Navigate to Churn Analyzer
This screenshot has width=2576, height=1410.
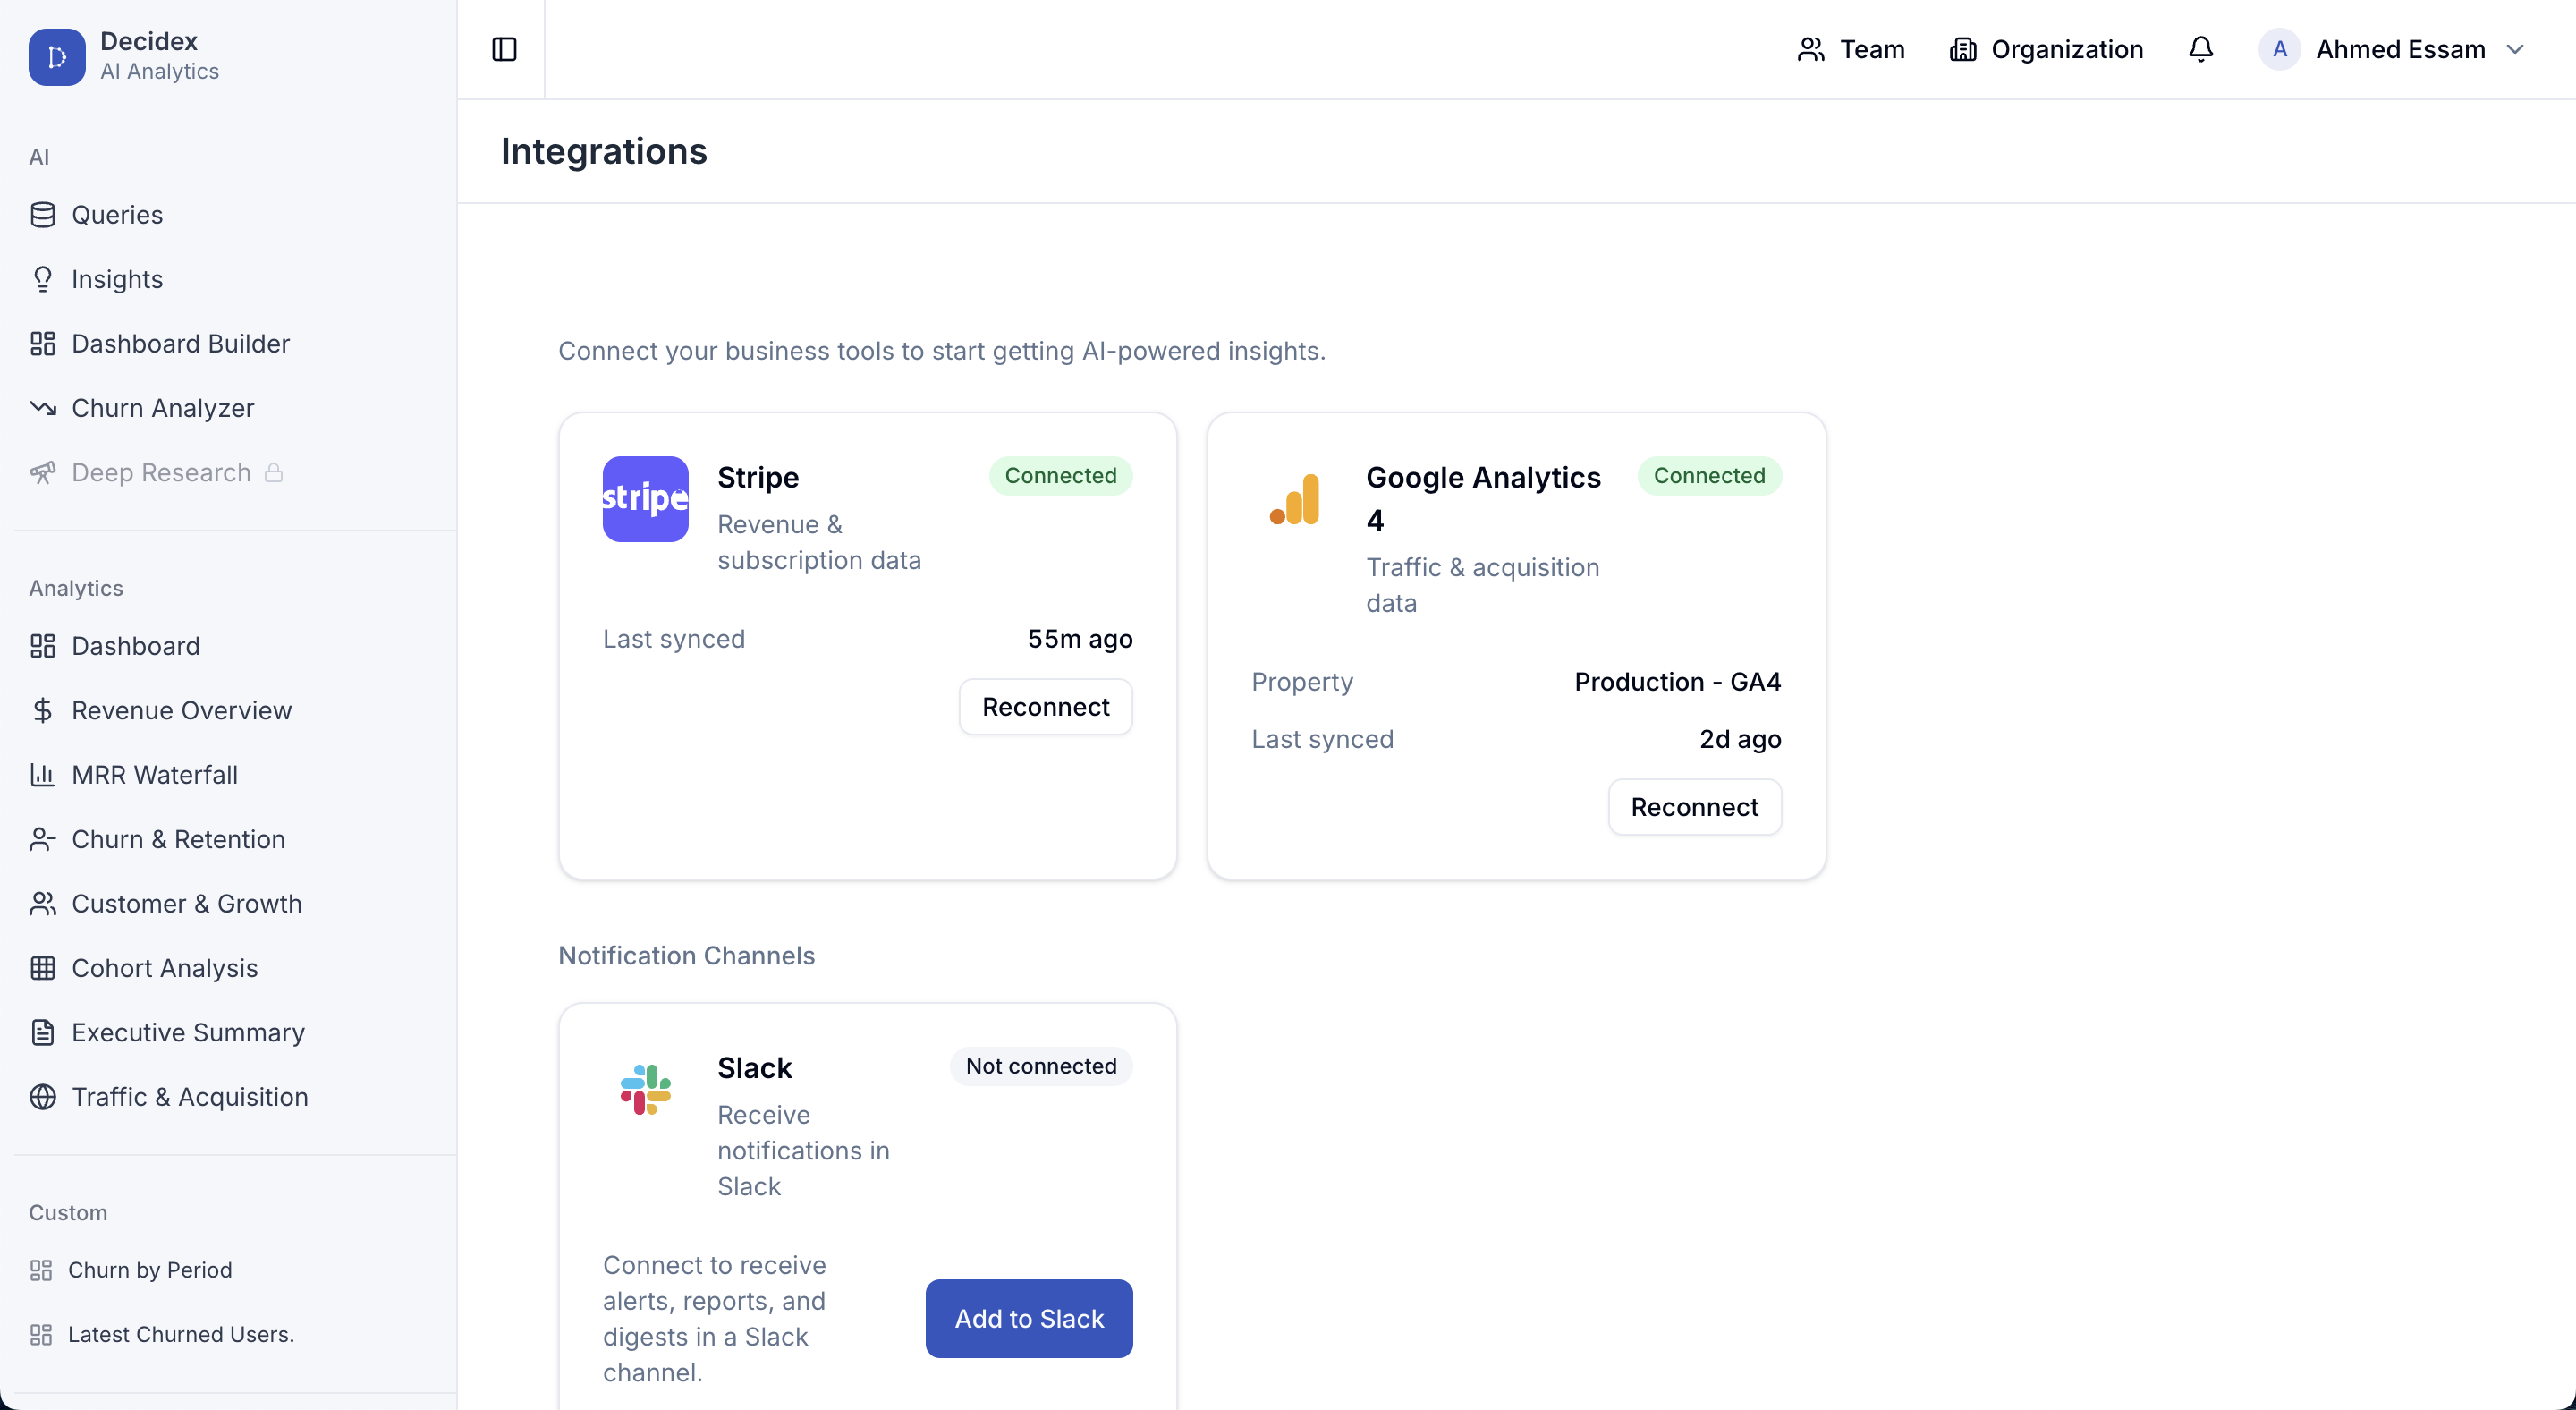click(x=163, y=408)
